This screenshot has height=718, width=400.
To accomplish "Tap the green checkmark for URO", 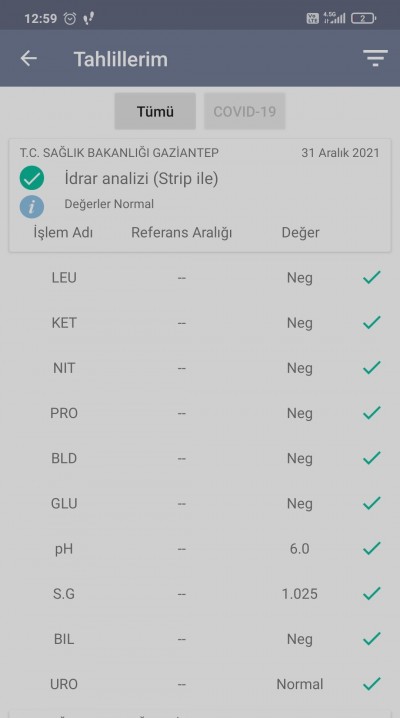I will click(x=372, y=684).
